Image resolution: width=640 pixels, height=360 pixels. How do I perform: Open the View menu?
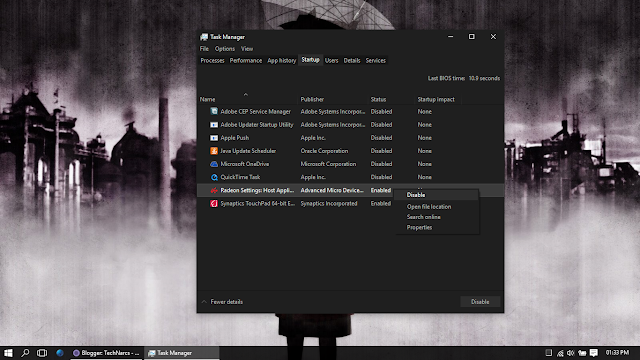247,49
